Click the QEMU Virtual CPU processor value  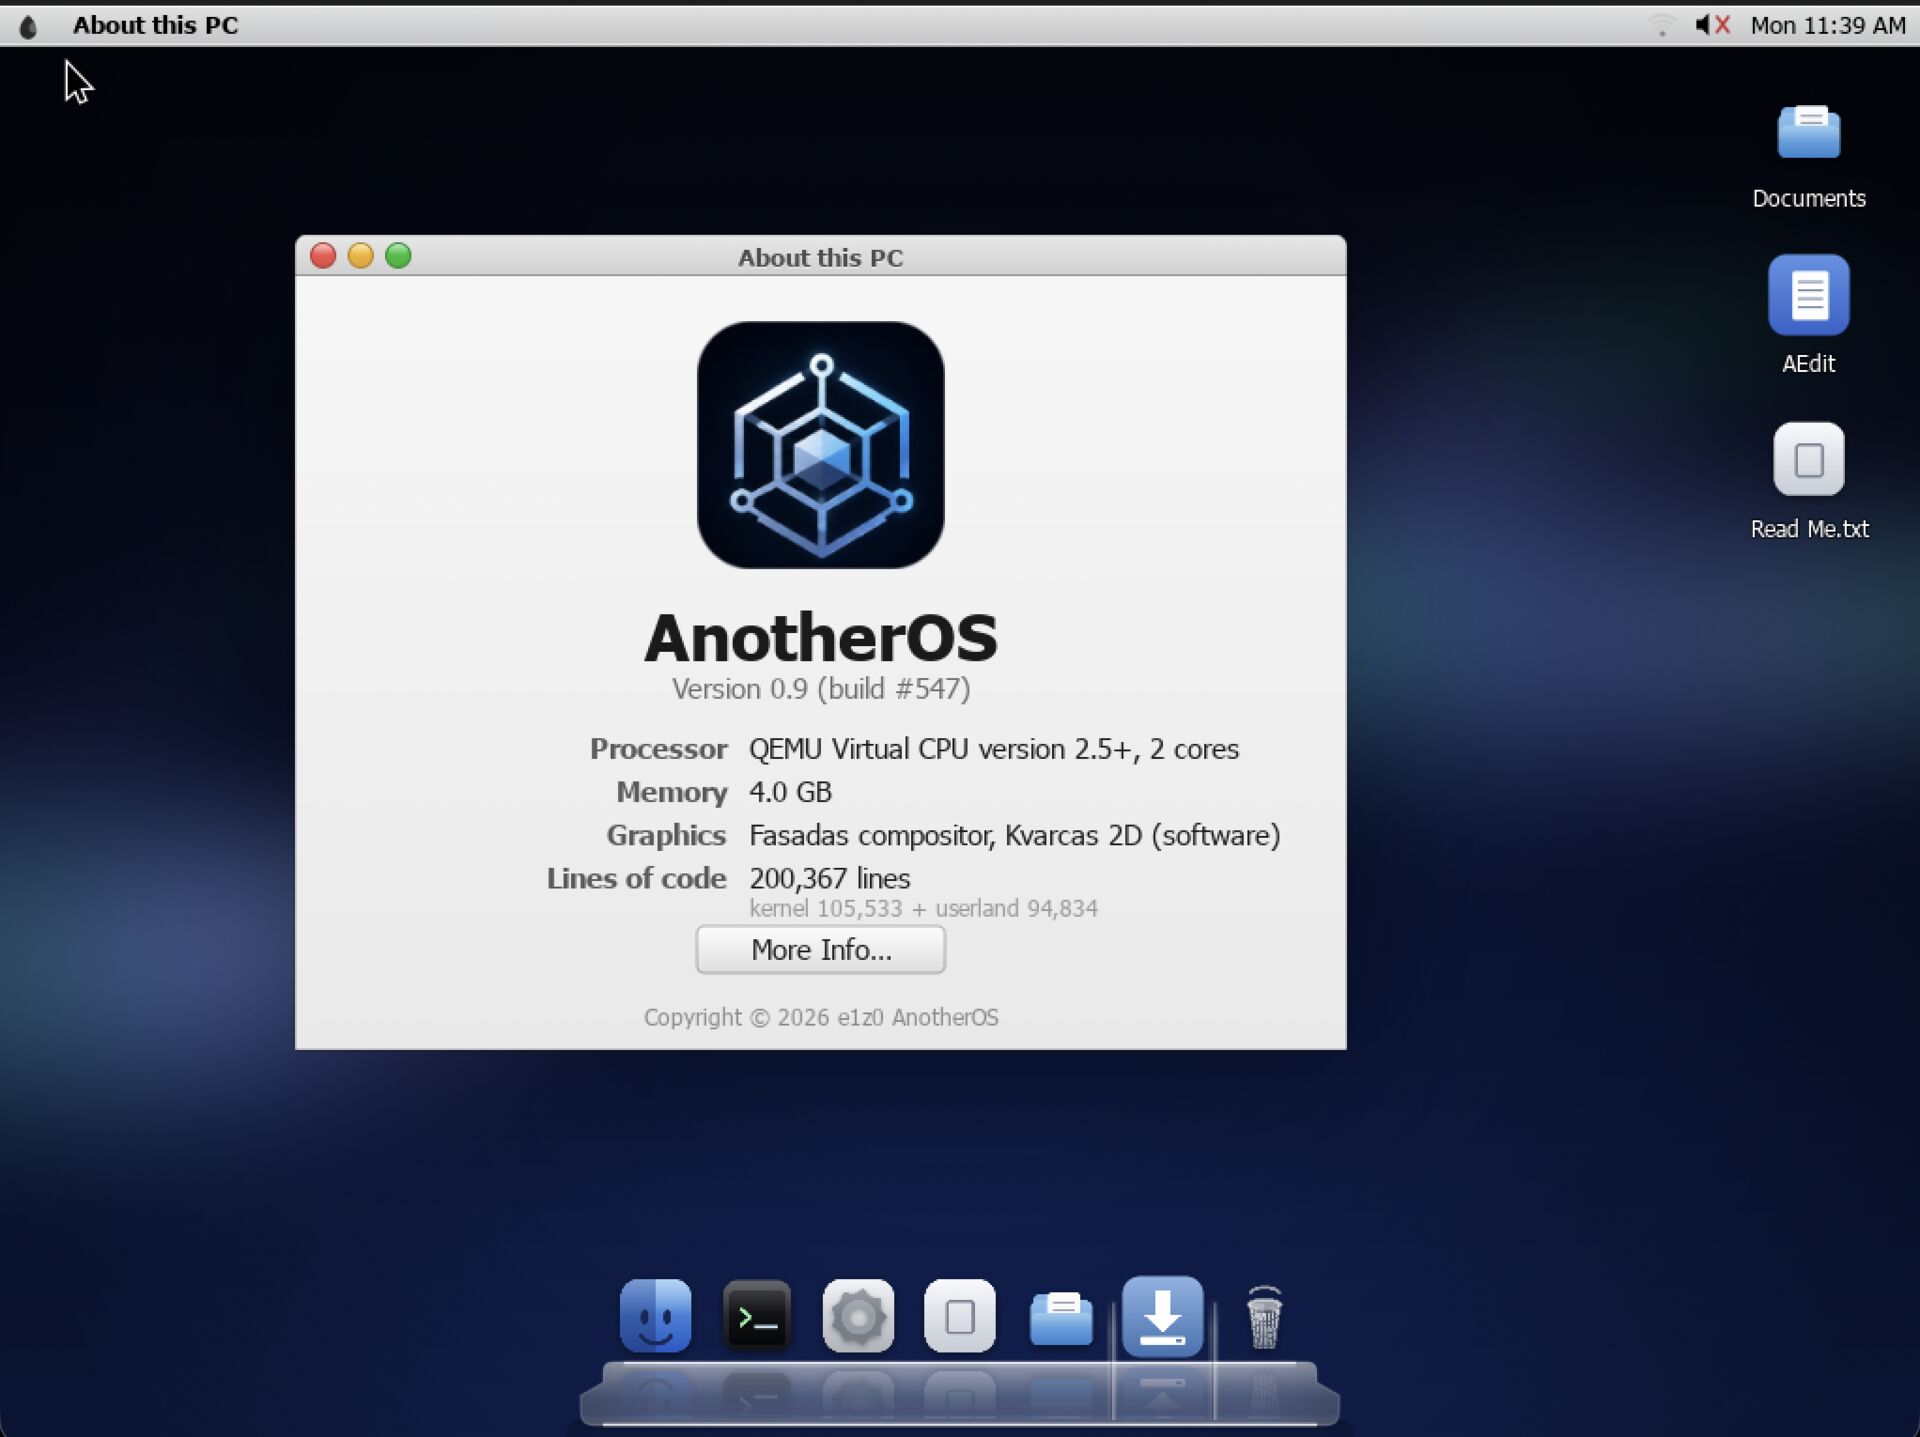click(x=994, y=749)
